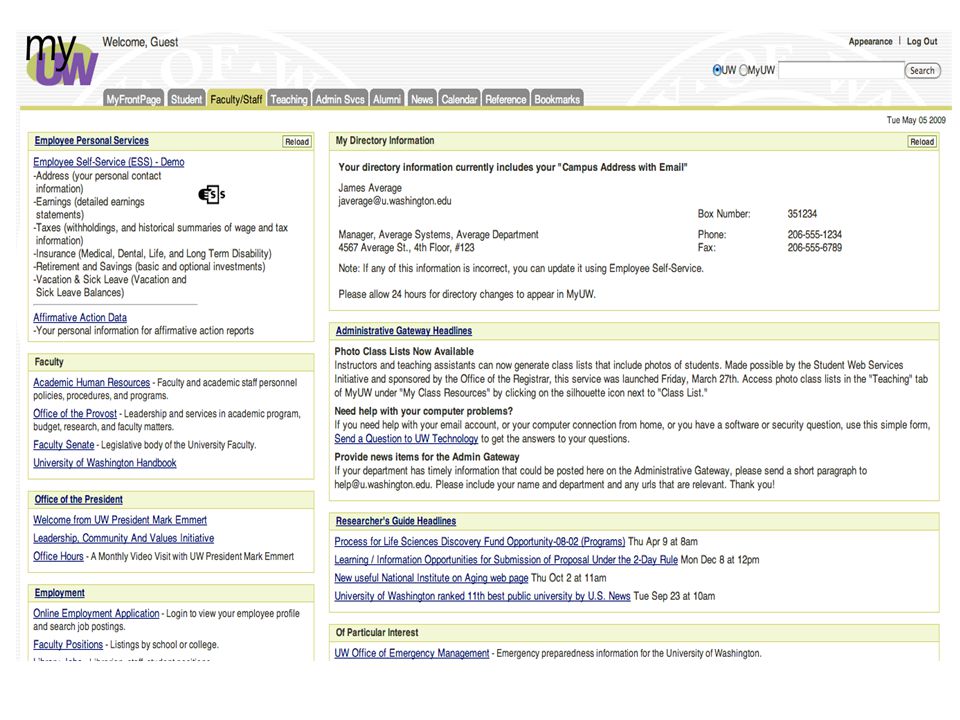Open Online Employment Application link
The image size is (960, 720).
[96, 613]
